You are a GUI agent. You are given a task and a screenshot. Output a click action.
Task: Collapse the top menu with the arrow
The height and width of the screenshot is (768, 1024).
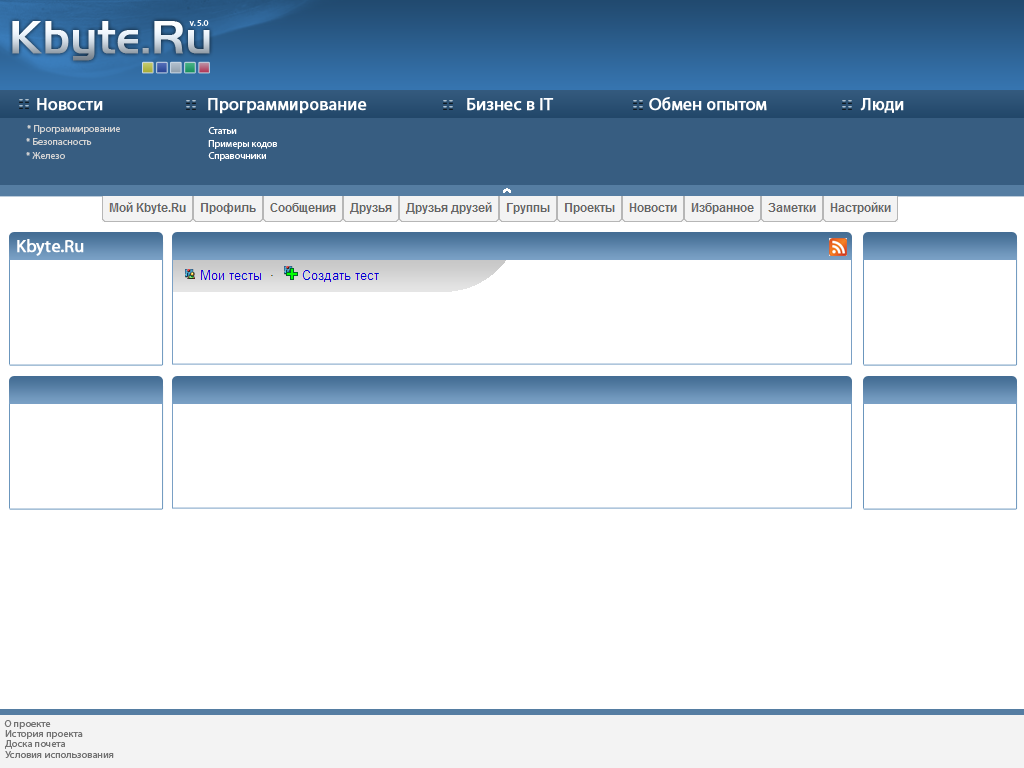pyautogui.click(x=507, y=191)
